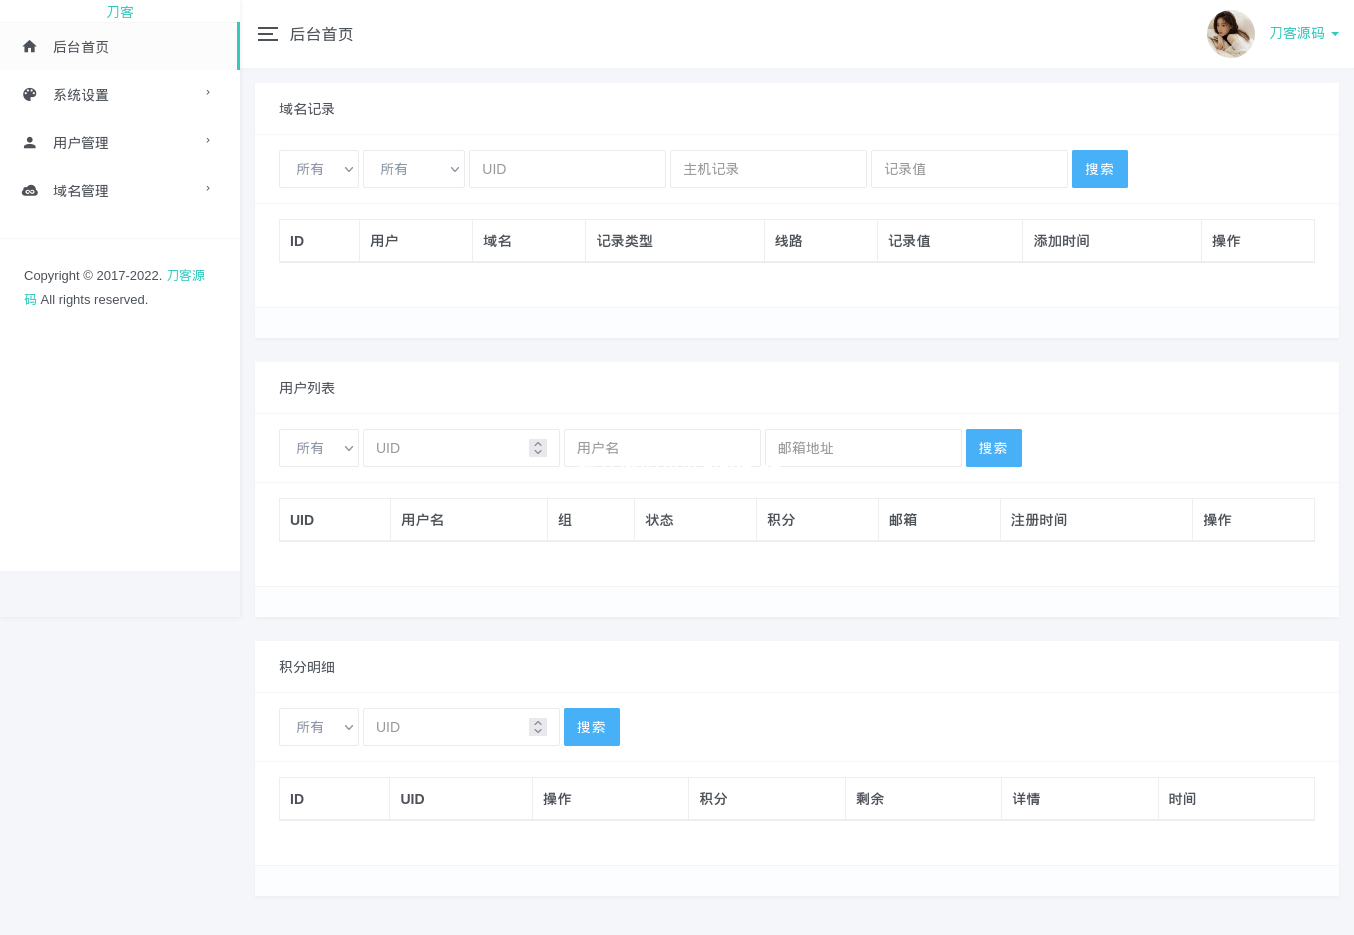Expand the 系统设置 submenu chevron
1354x935 pixels.
[207, 93]
